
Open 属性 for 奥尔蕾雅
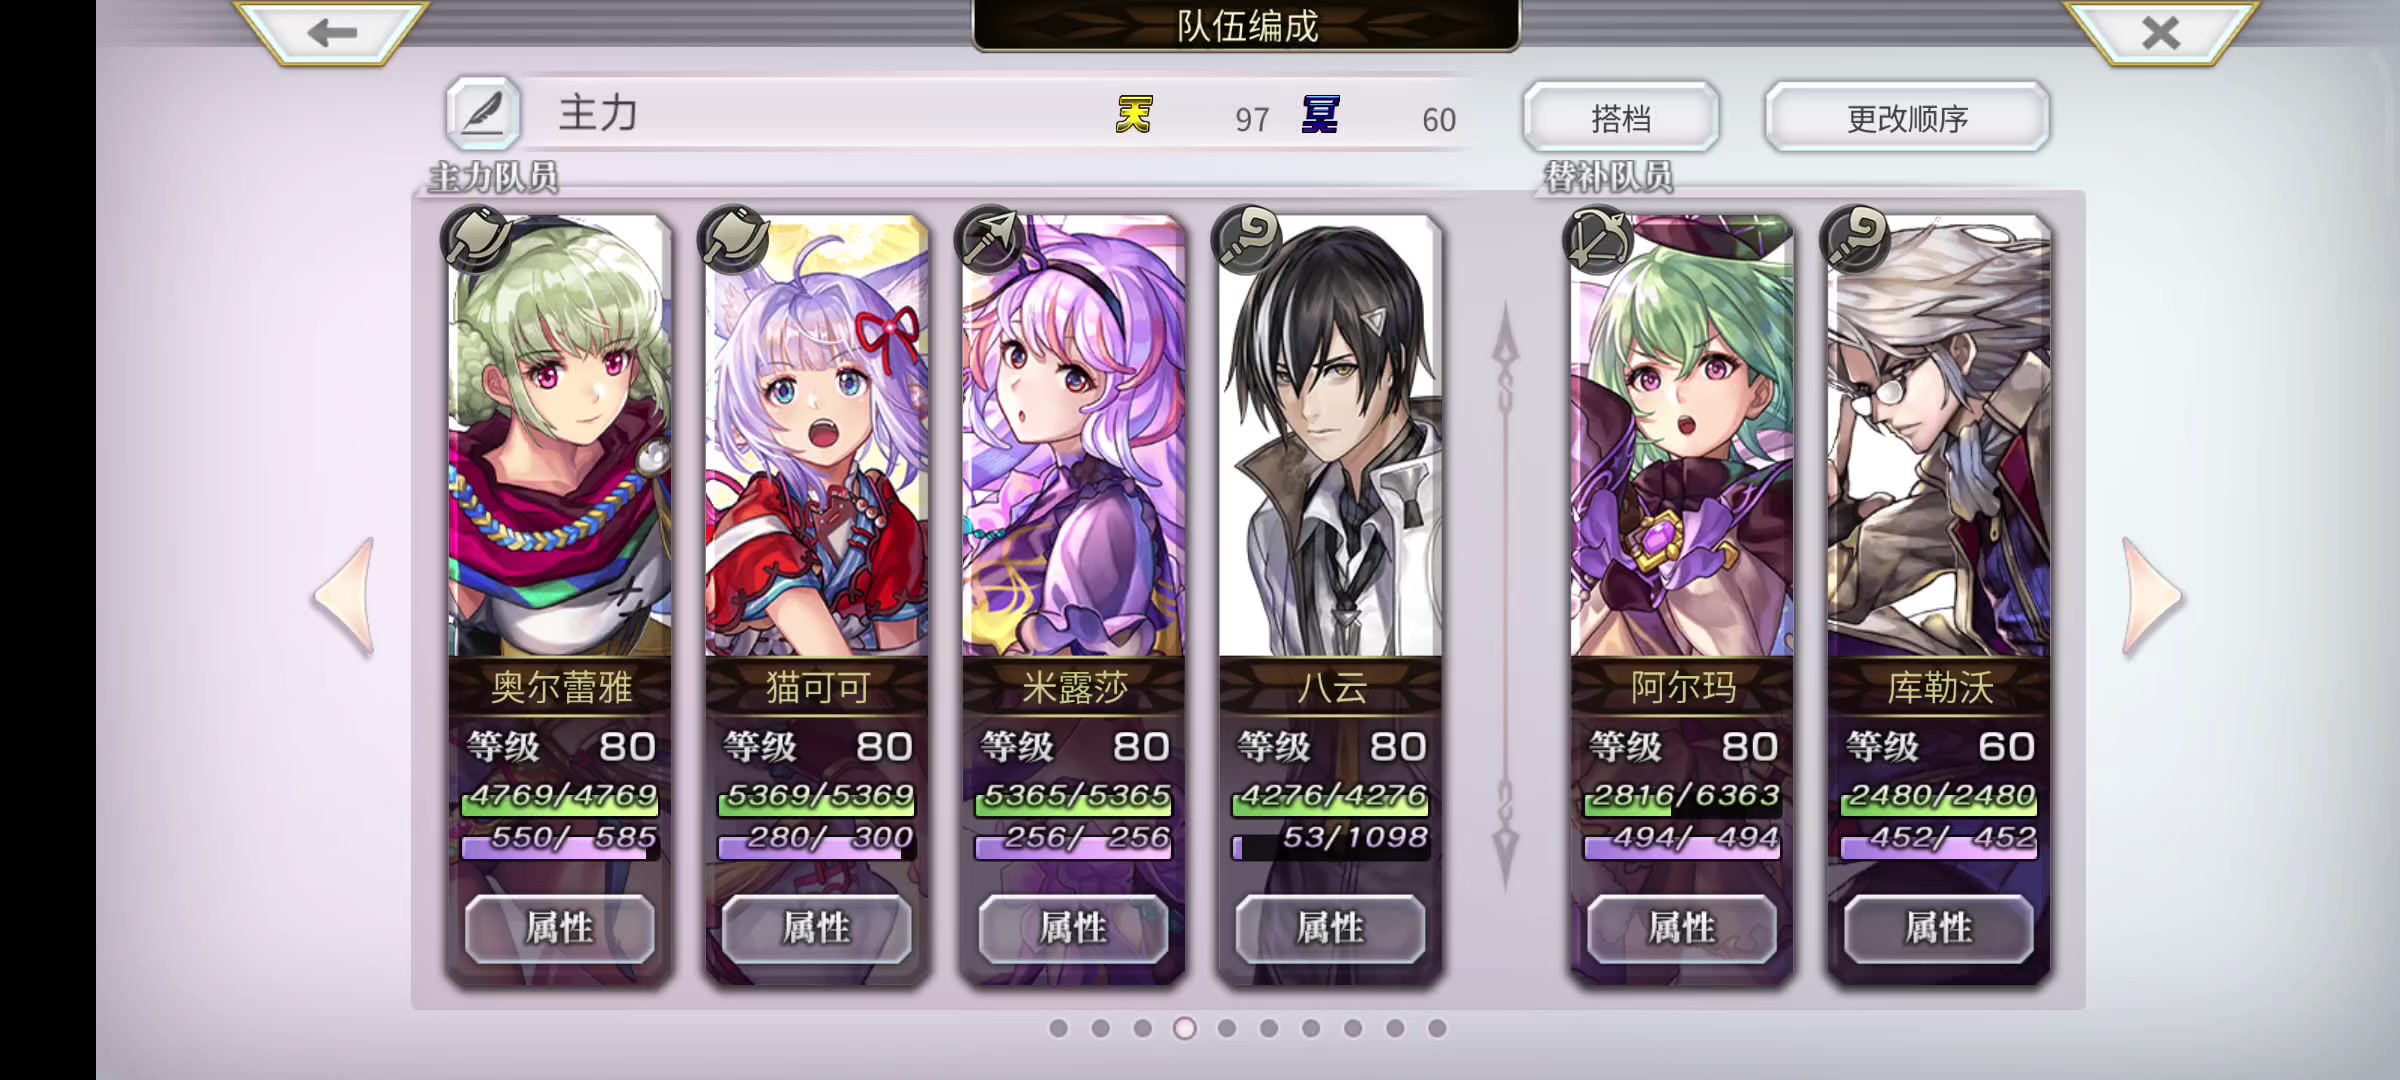coord(560,928)
